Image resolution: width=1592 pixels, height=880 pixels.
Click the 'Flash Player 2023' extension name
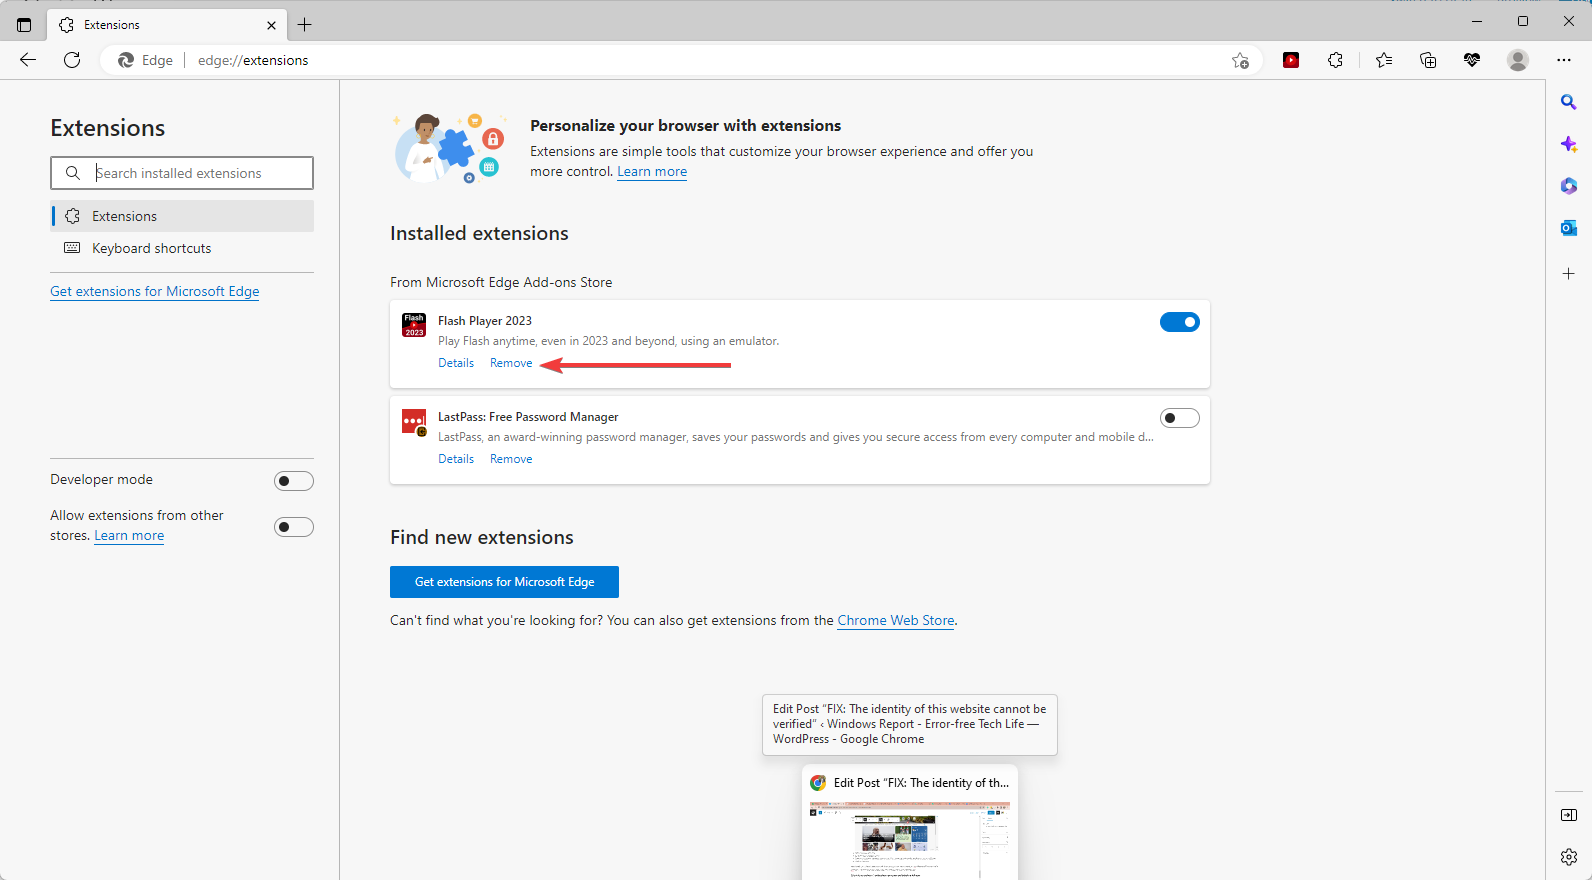(x=485, y=321)
